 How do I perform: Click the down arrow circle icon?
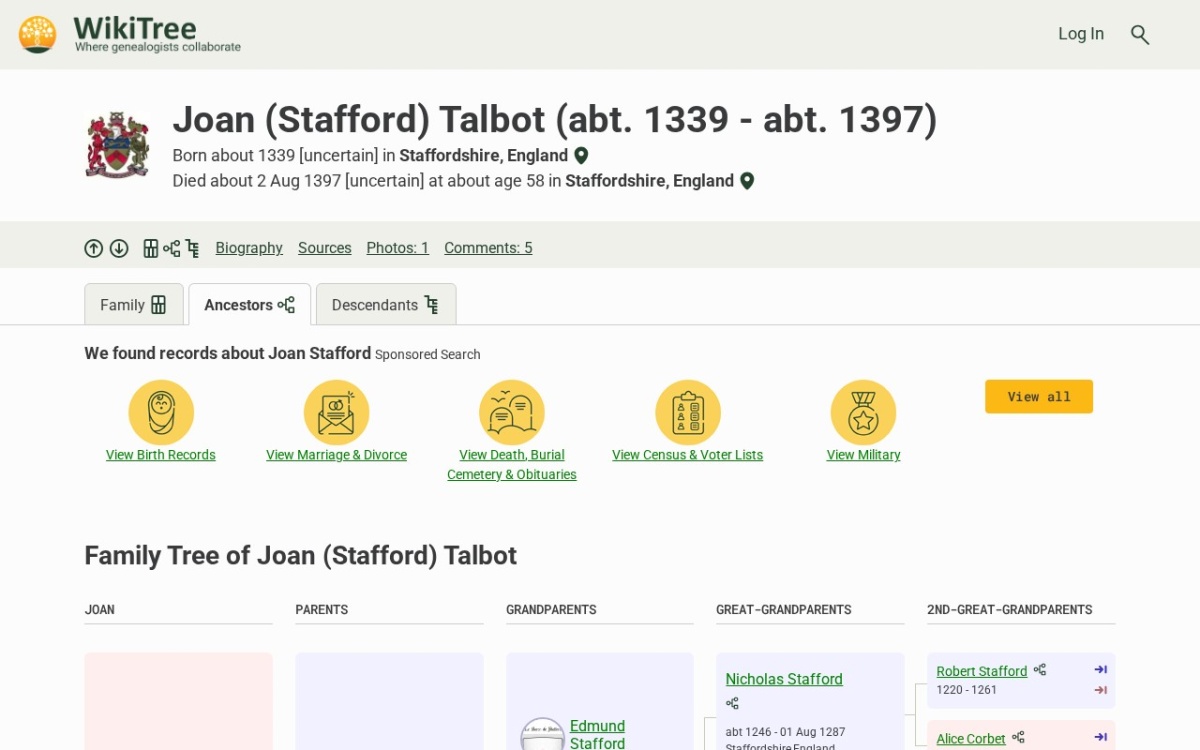(119, 248)
